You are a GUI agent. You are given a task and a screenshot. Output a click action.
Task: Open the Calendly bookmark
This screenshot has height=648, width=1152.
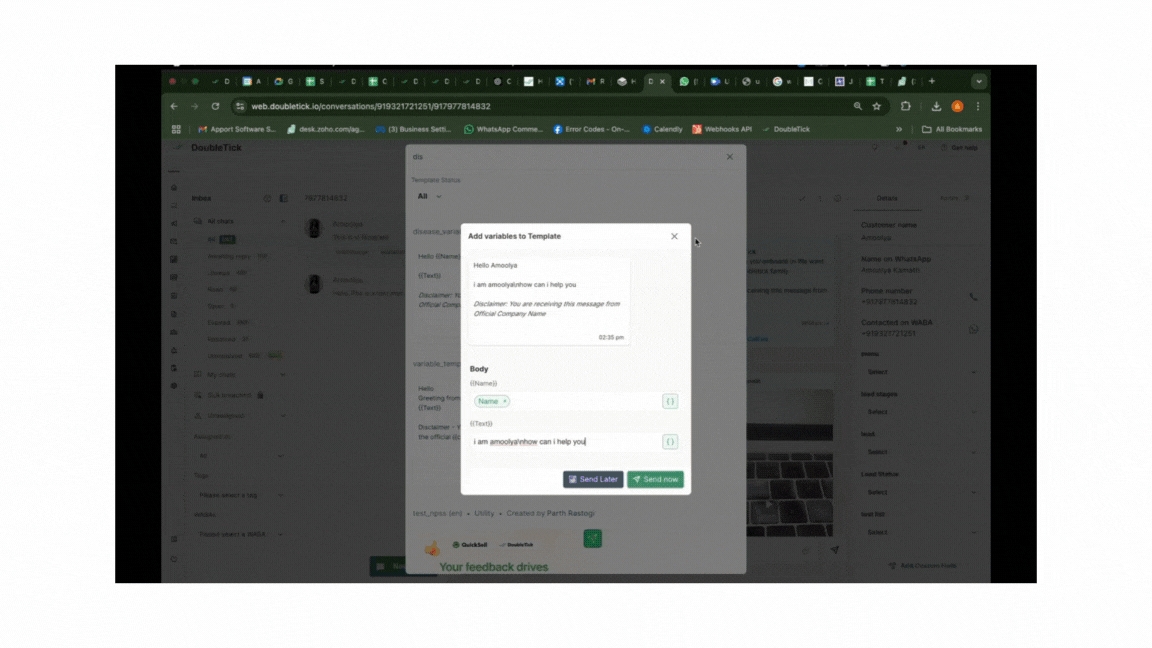pos(662,129)
